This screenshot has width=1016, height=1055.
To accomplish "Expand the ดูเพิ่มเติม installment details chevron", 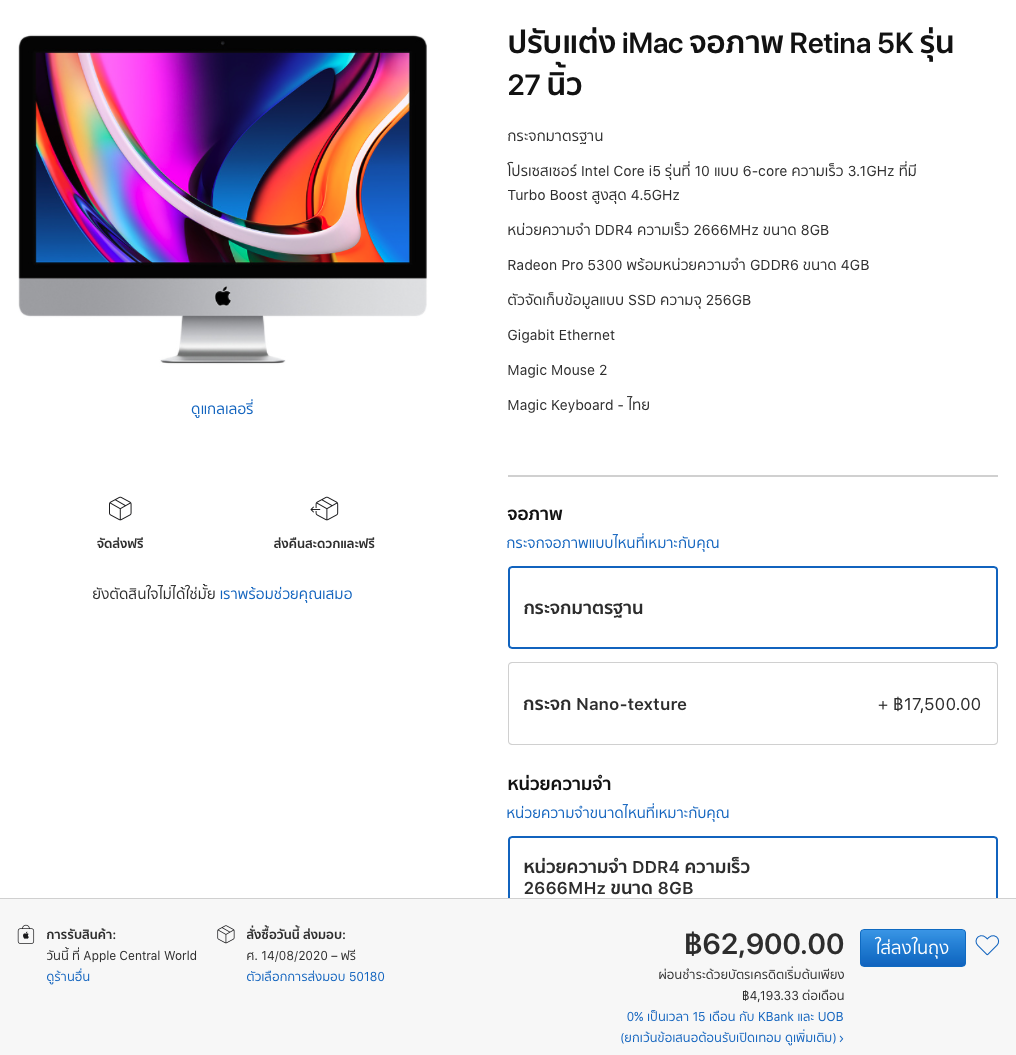I will click(841, 1038).
